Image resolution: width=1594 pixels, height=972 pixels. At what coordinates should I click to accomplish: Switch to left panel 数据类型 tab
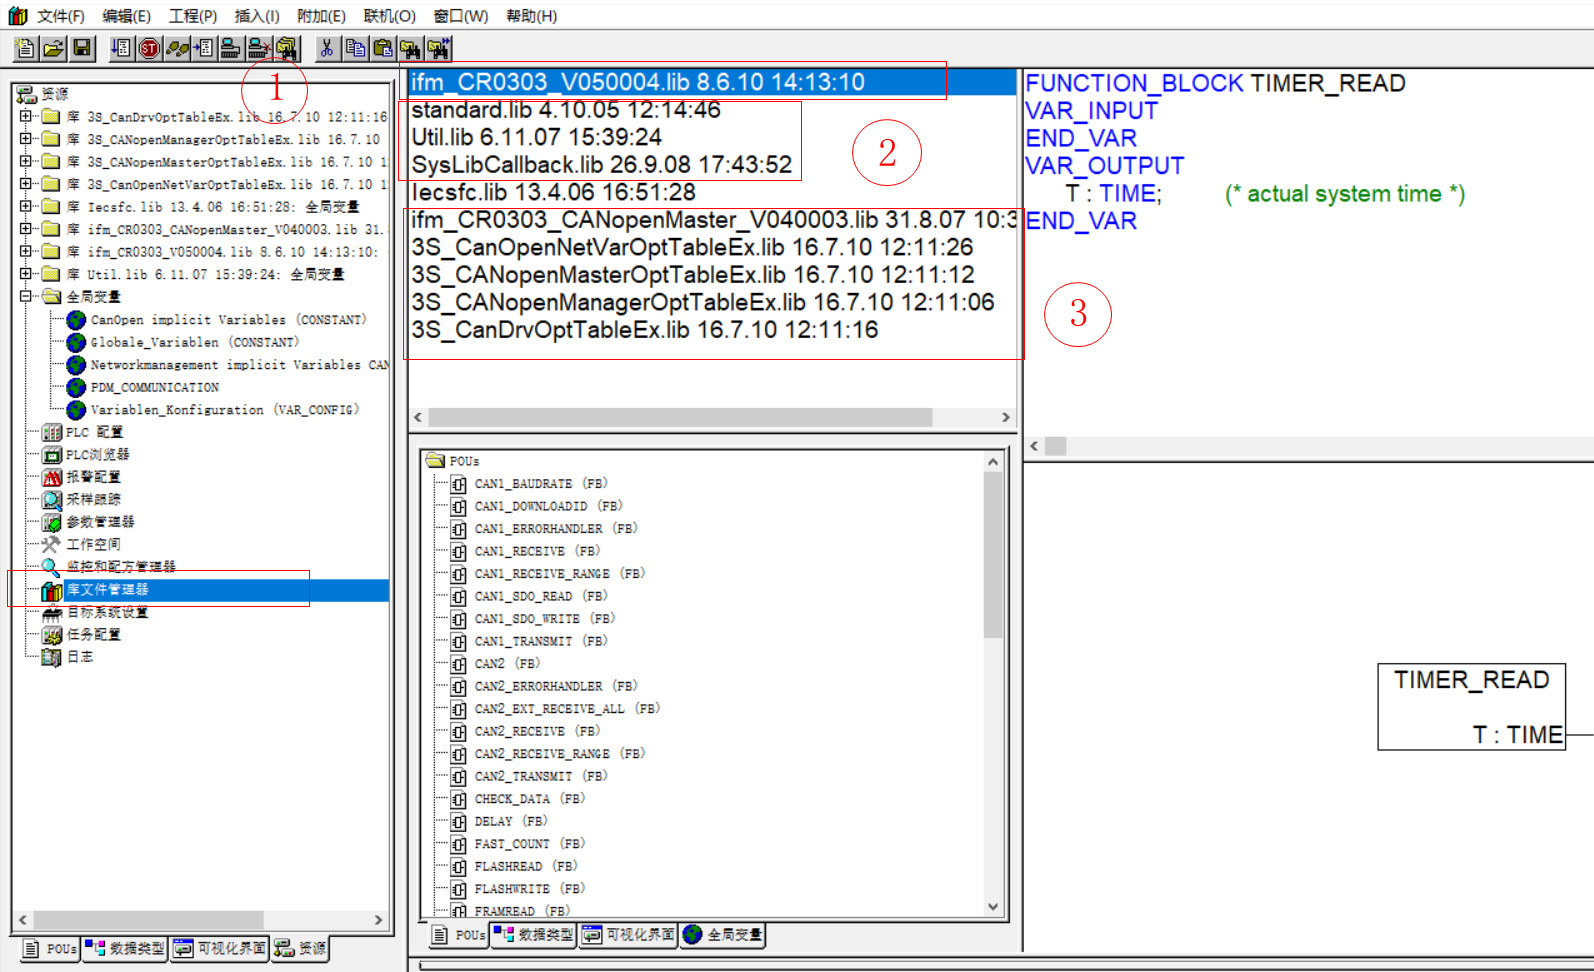(125, 948)
